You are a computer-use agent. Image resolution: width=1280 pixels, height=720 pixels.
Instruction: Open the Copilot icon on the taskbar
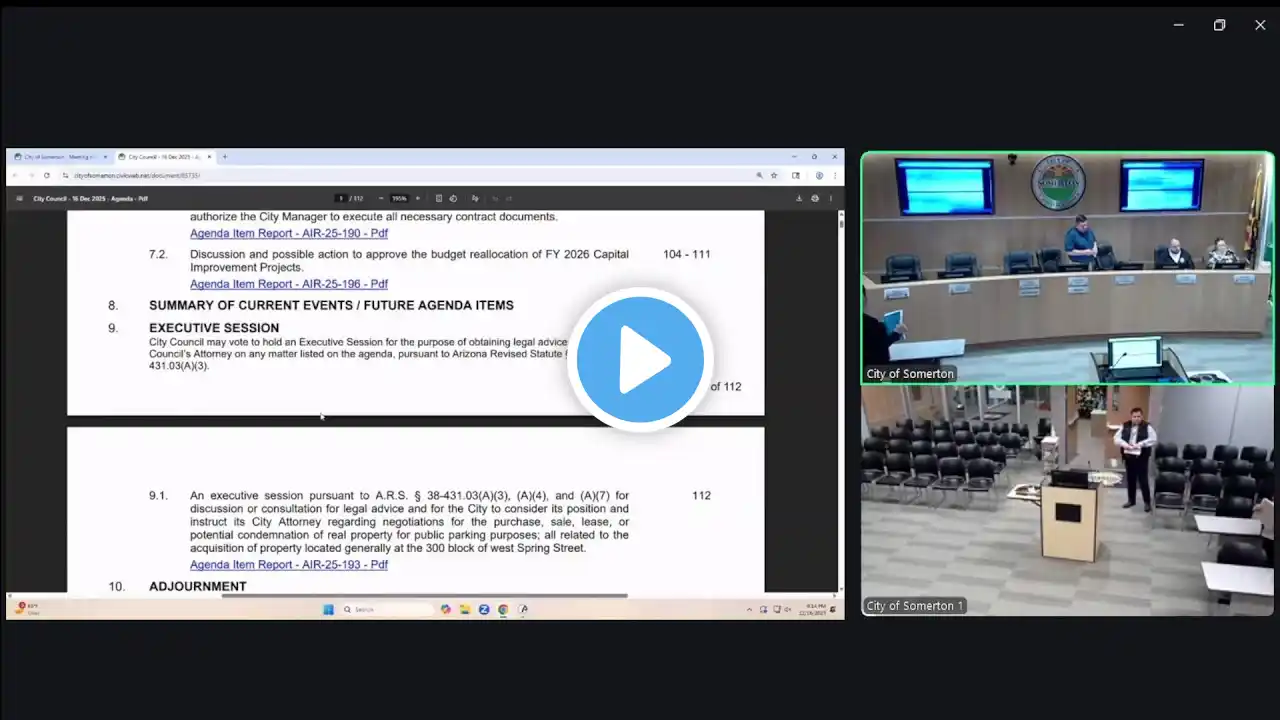point(446,609)
